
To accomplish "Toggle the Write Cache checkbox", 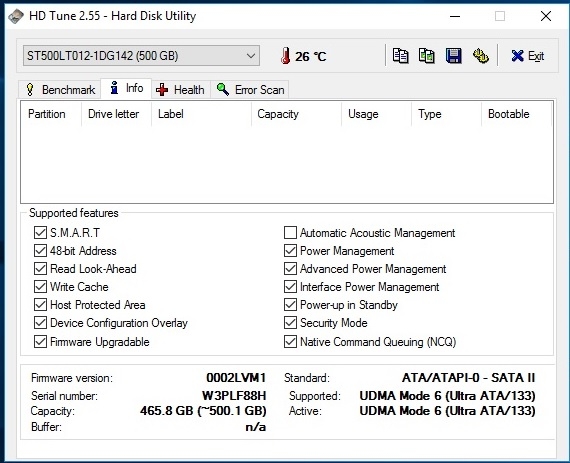I will coord(40,287).
